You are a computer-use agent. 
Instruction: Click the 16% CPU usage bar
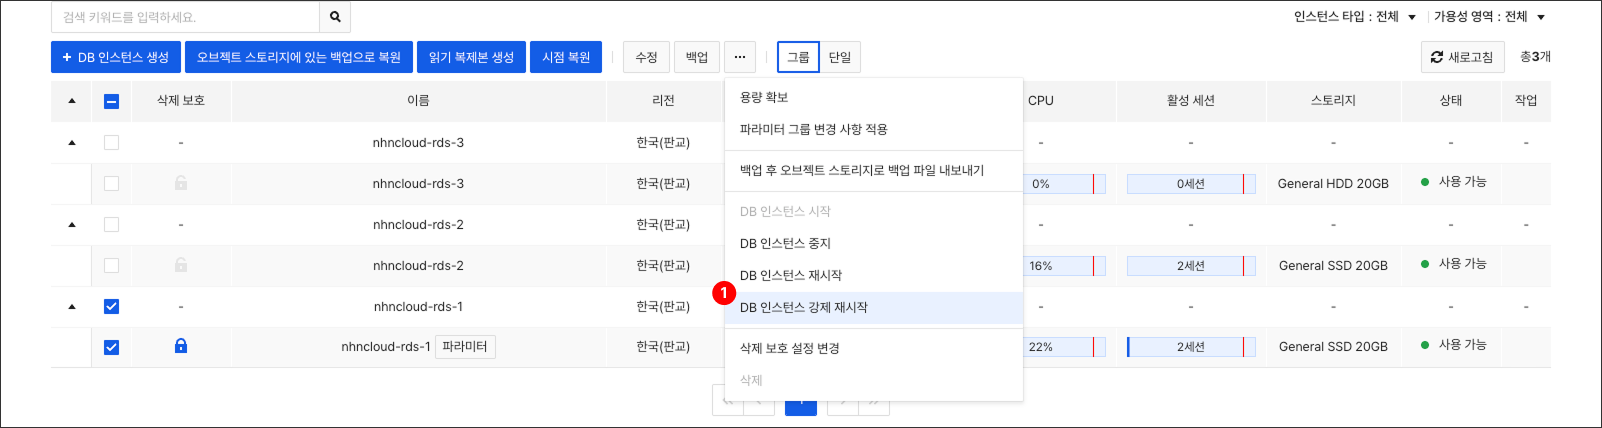pyautogui.click(x=1067, y=266)
